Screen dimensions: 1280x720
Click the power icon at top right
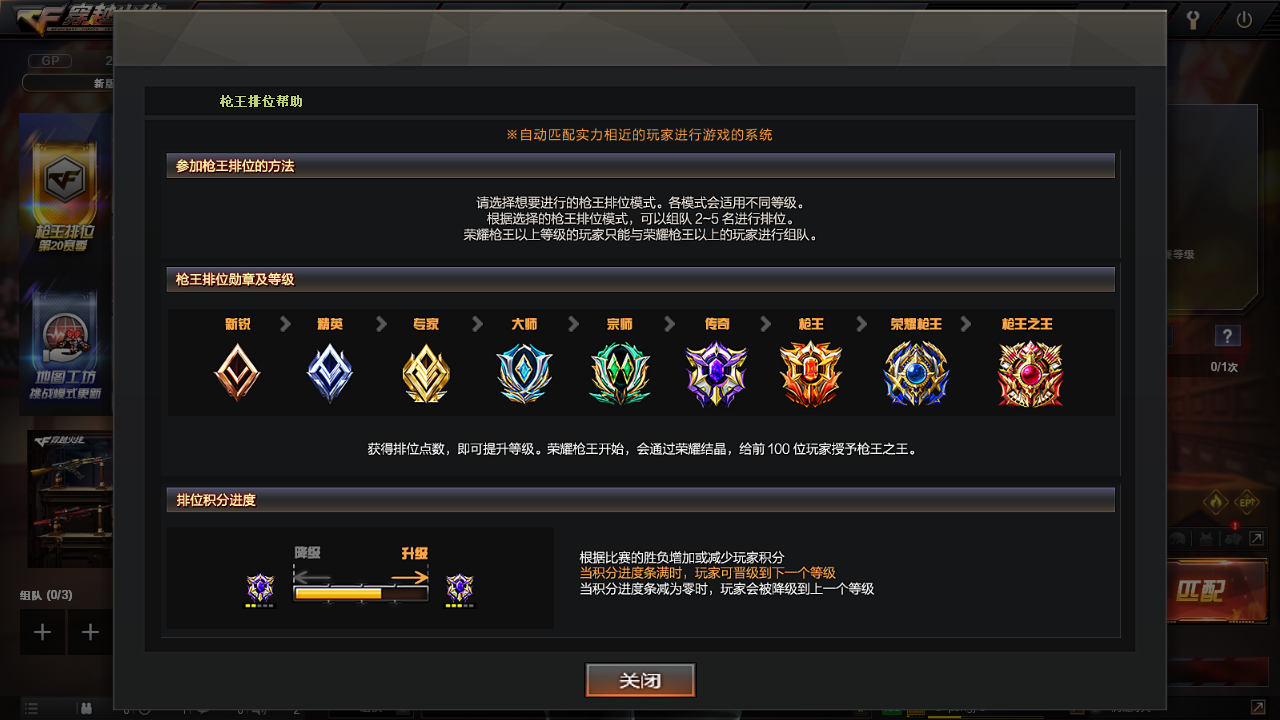click(1244, 19)
